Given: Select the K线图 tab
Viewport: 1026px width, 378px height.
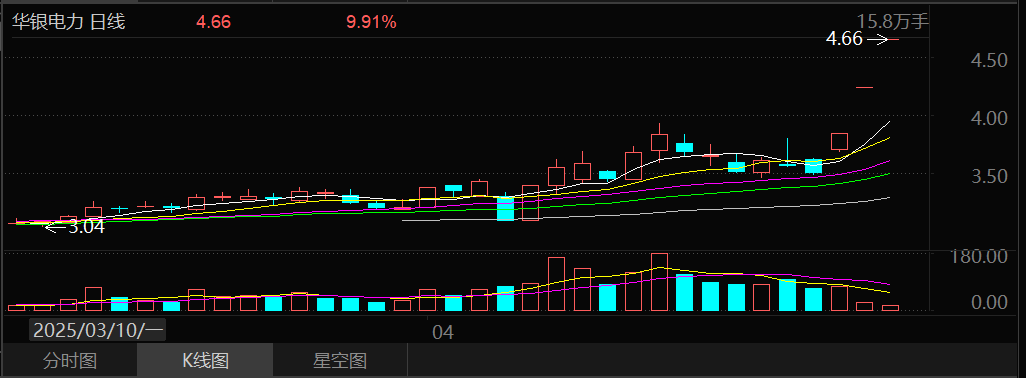Looking at the screenshot, I should (x=205, y=360).
